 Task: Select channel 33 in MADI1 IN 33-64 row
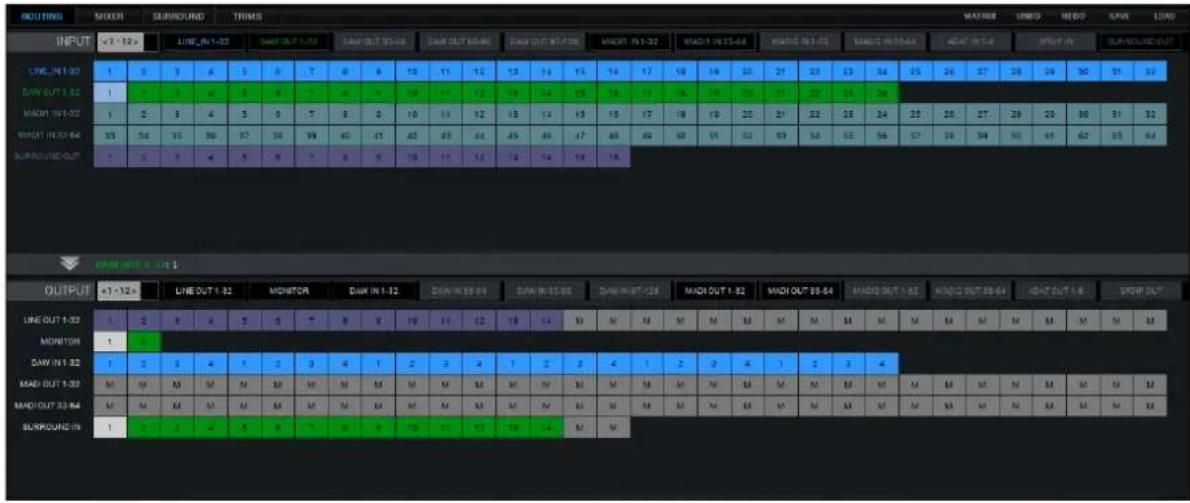pos(111,137)
